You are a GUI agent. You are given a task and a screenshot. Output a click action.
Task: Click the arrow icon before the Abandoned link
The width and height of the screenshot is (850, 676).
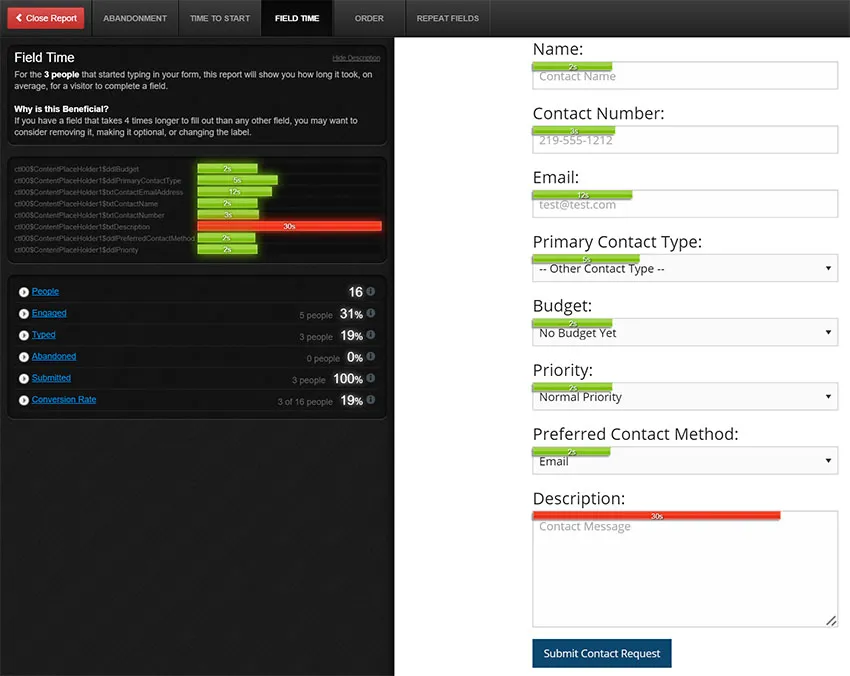23,357
